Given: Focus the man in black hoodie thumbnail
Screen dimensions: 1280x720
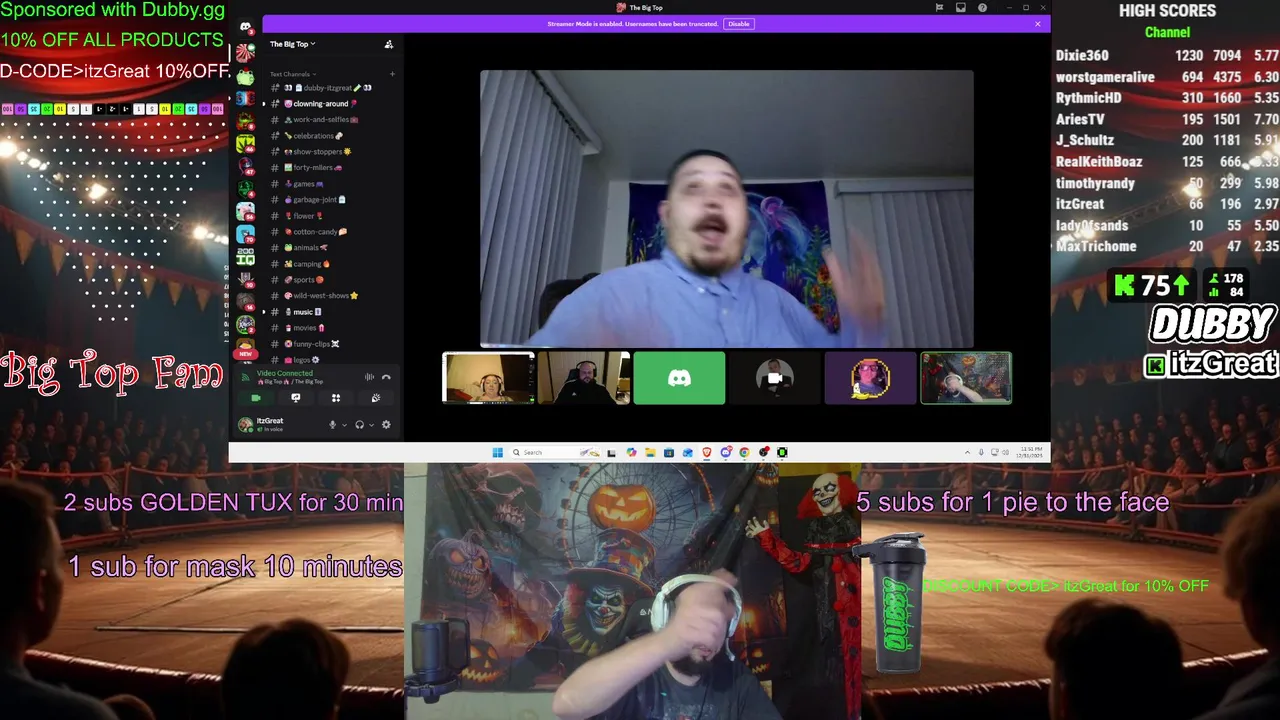Looking at the screenshot, I should [x=584, y=378].
